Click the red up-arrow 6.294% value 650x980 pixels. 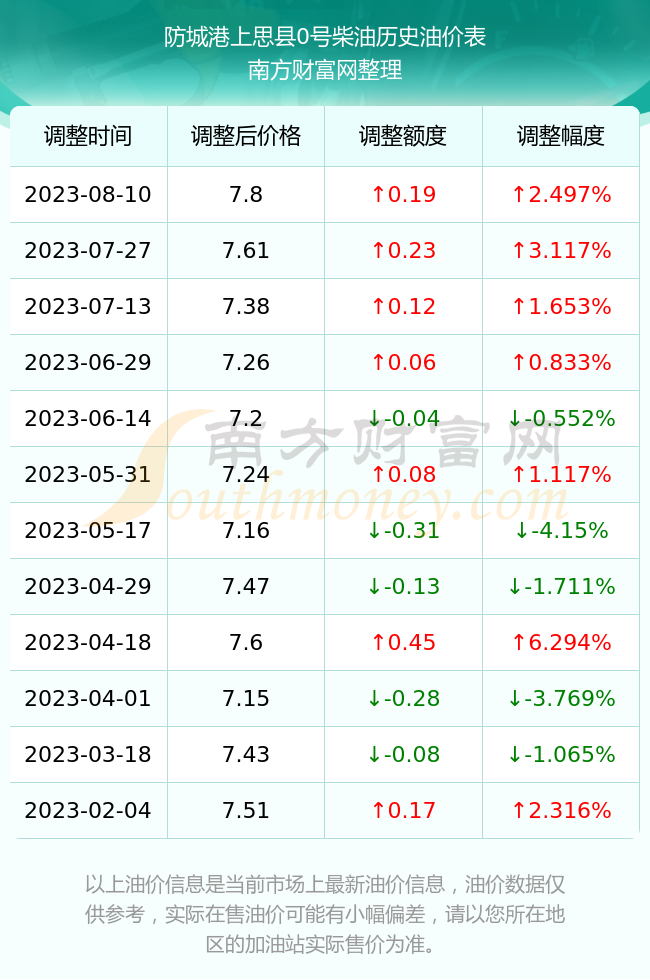pos(561,642)
